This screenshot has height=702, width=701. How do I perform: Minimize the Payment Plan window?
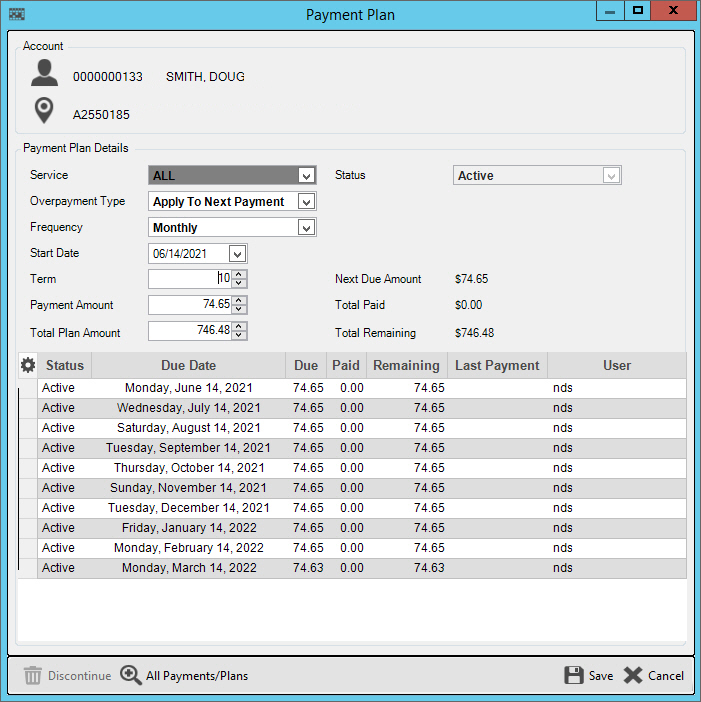click(x=610, y=11)
